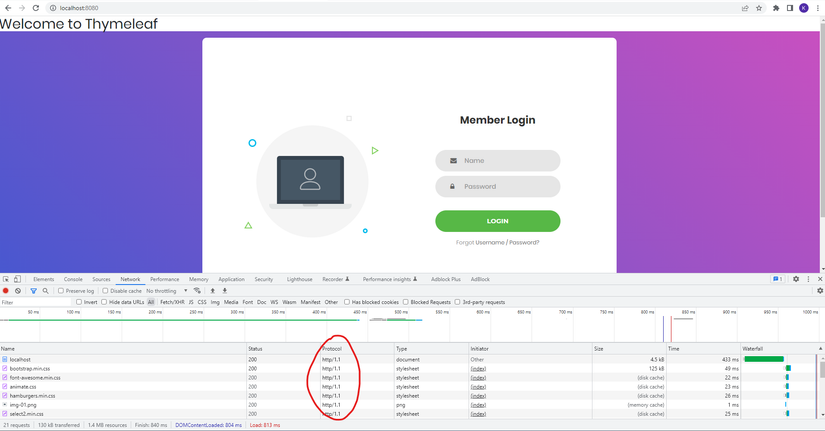Click the browser back arrow
The width and height of the screenshot is (825, 431).
[x=8, y=8]
